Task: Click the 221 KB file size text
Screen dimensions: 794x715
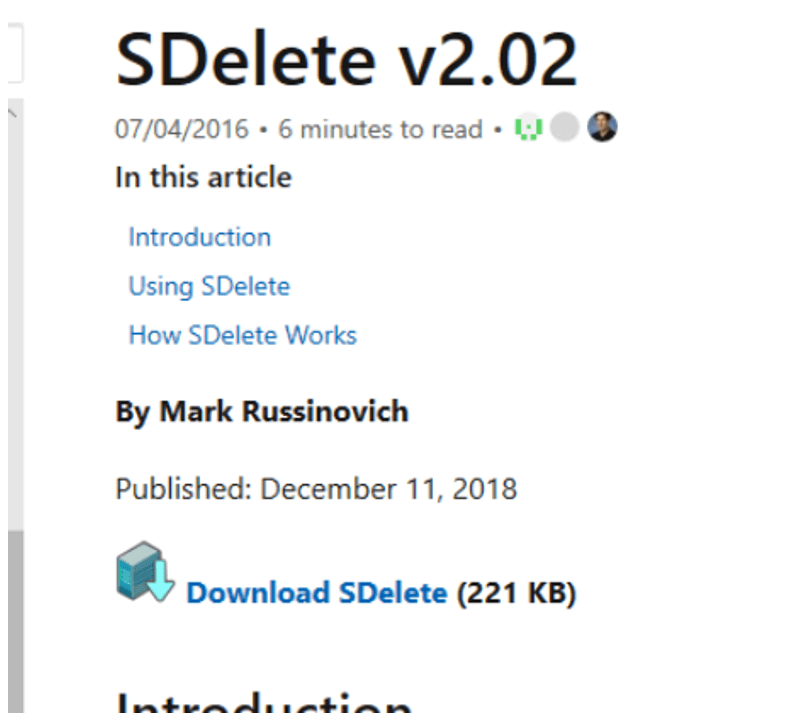Action: point(516,593)
